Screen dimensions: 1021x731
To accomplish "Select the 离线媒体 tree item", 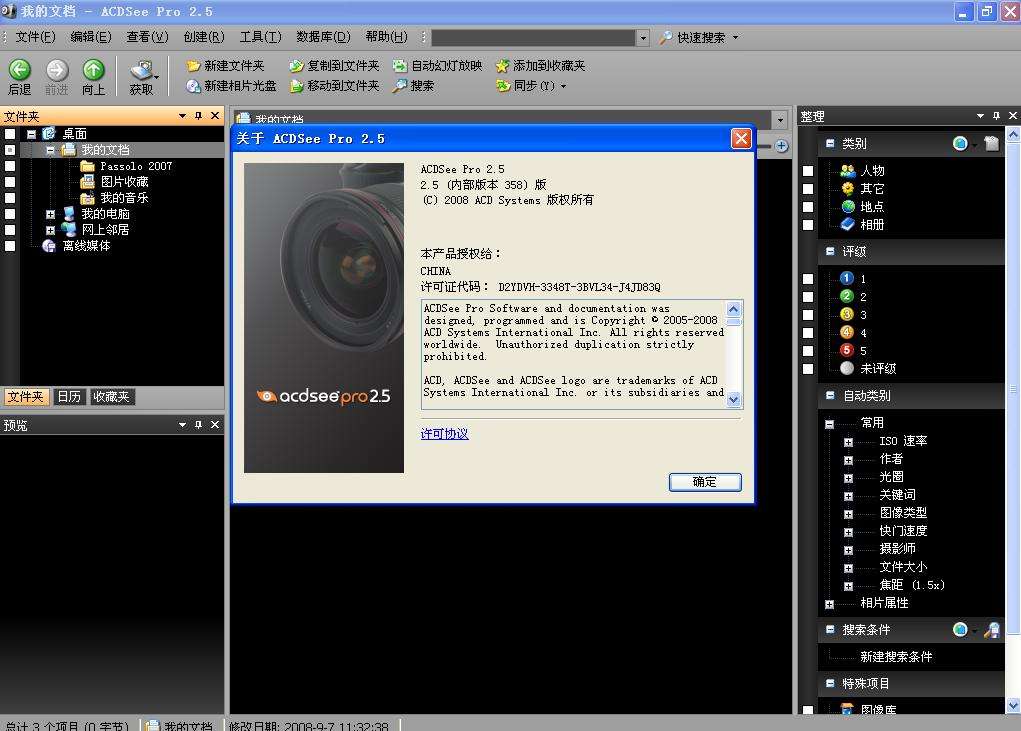I will (x=86, y=246).
